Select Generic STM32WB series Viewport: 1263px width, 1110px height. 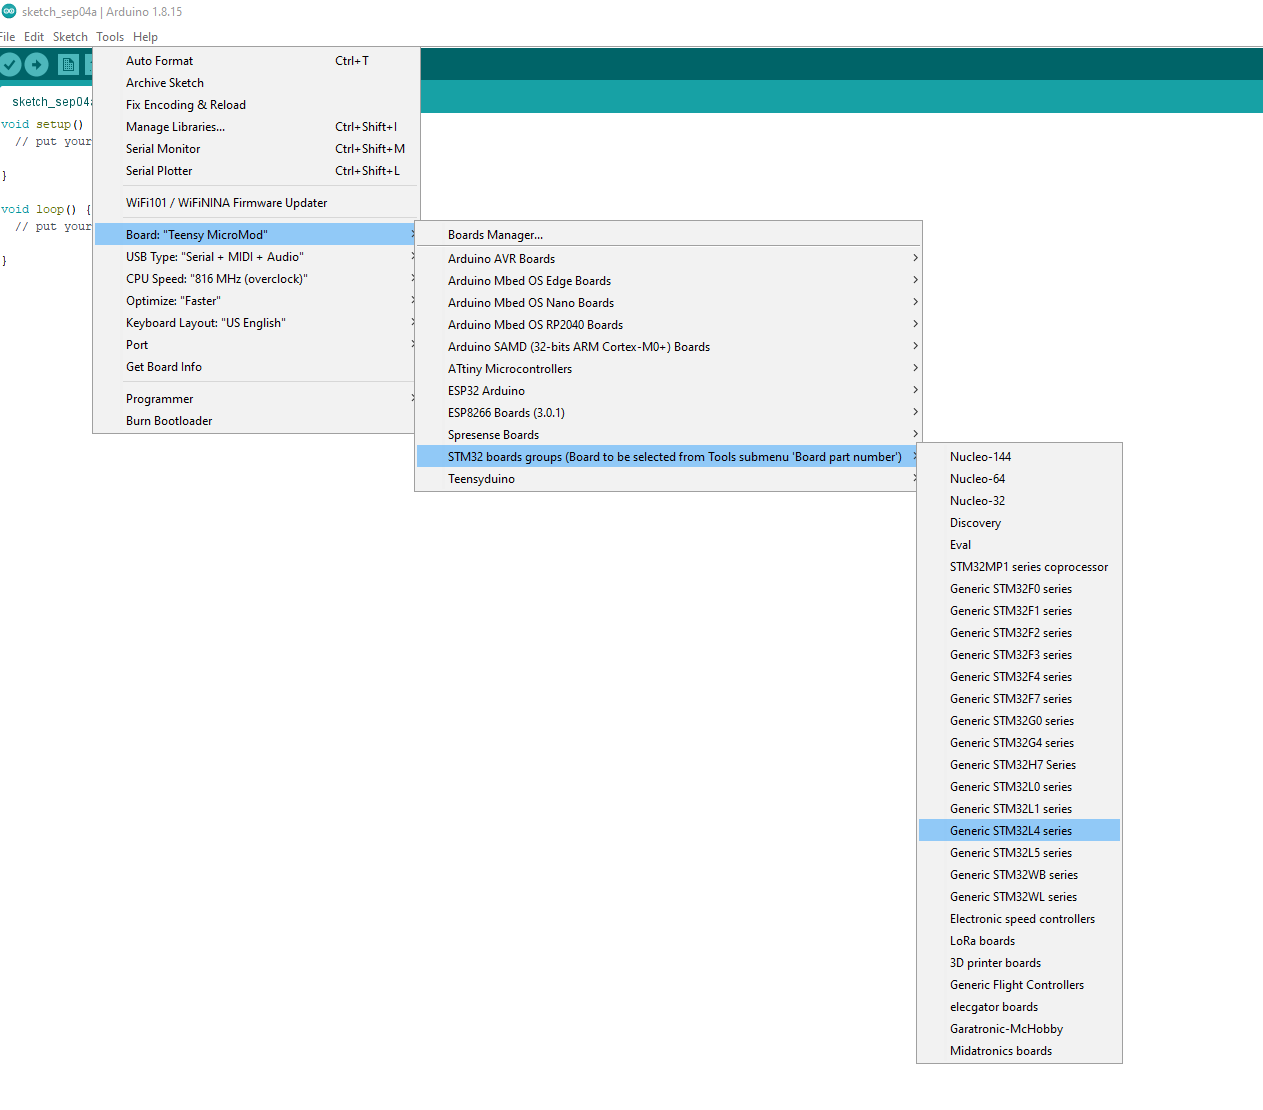click(1019, 875)
